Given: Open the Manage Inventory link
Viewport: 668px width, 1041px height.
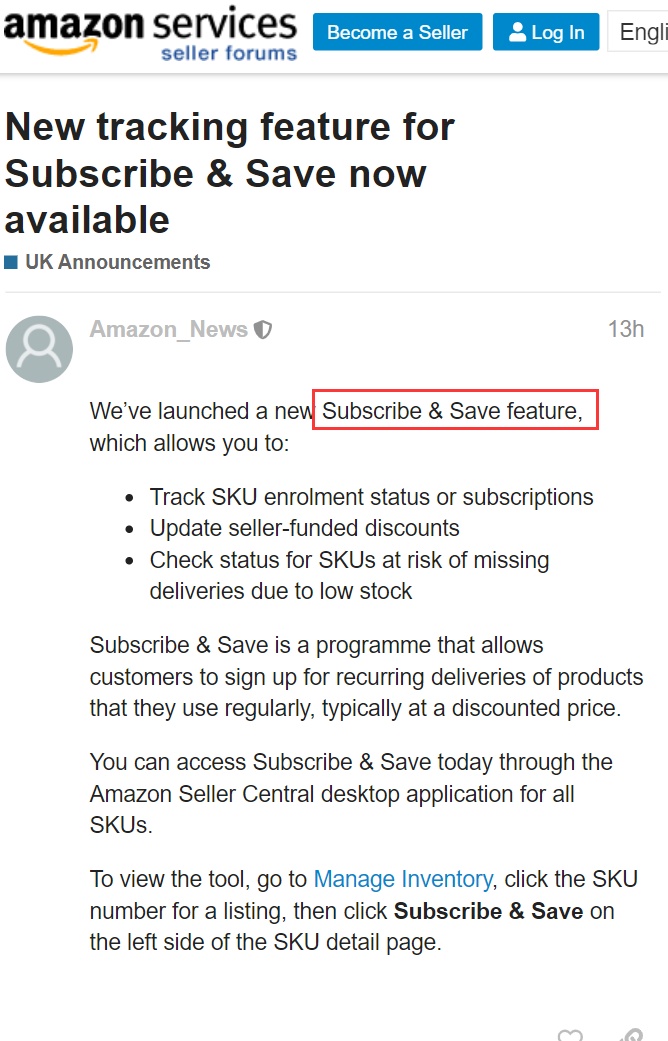Looking at the screenshot, I should click(402, 879).
